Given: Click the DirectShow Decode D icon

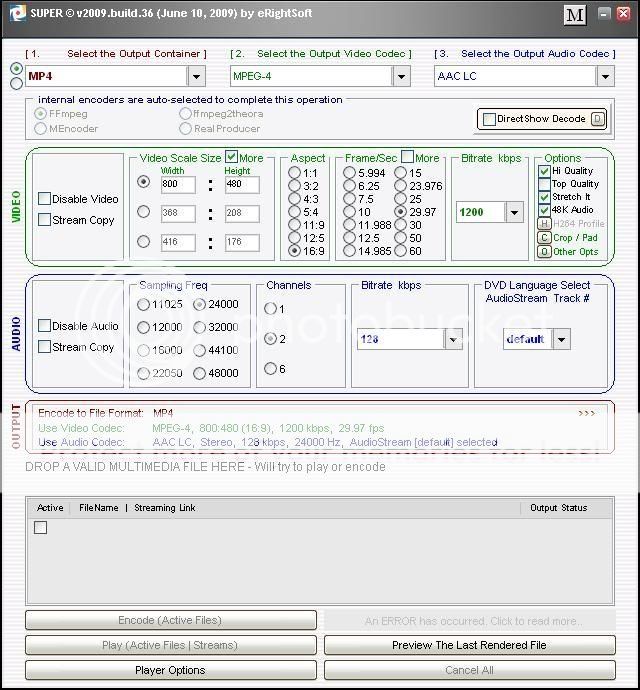Looking at the screenshot, I should [598, 119].
